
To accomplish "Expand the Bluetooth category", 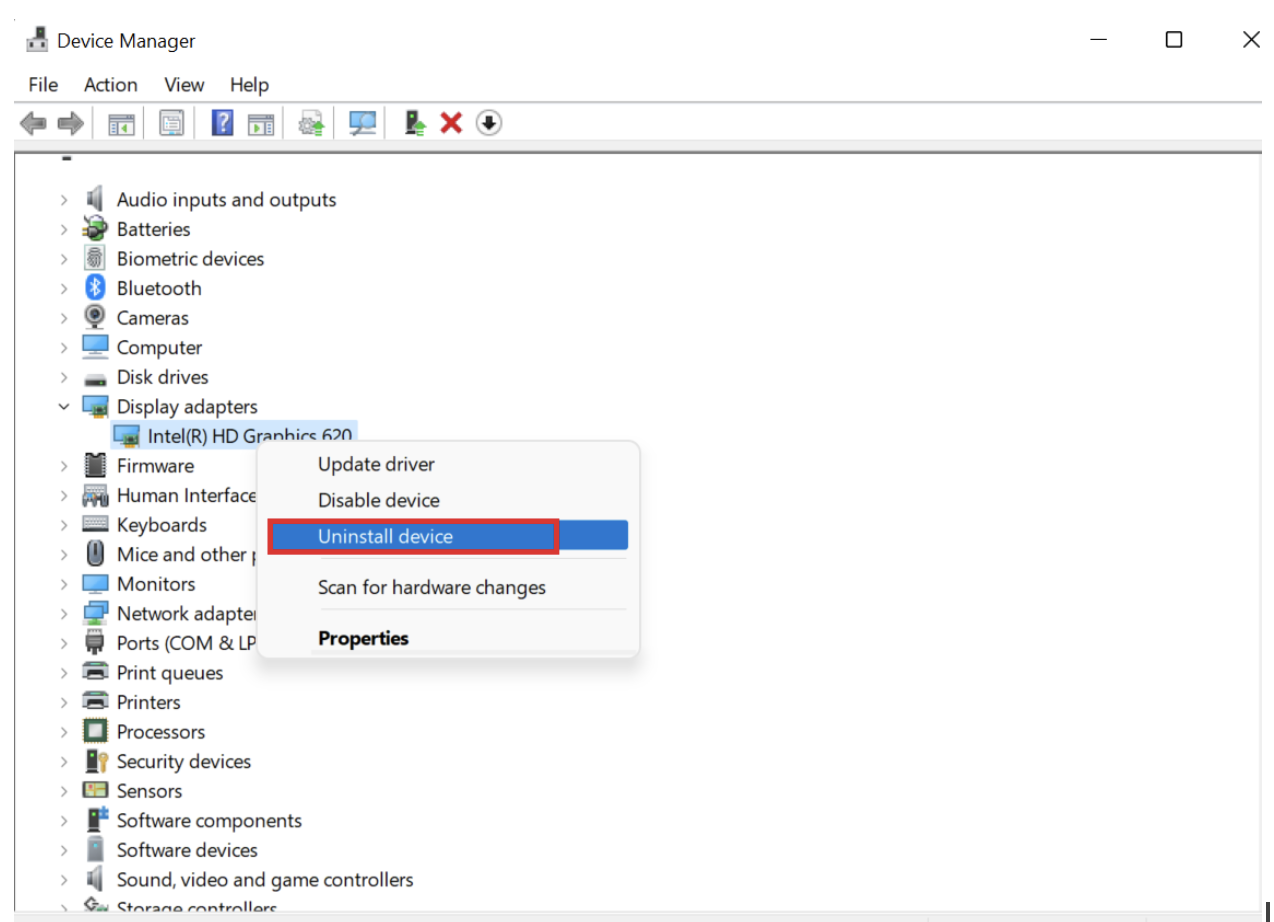I will click(x=63, y=287).
